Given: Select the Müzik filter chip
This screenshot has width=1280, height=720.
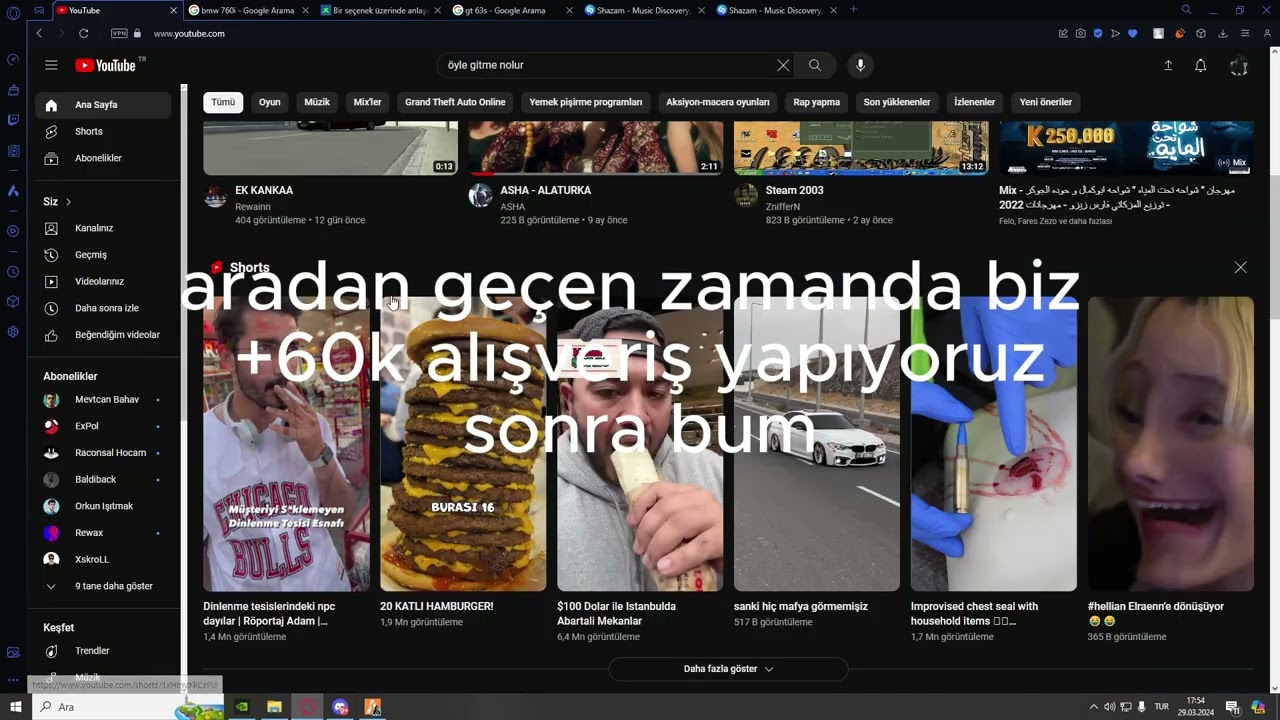Looking at the screenshot, I should tap(317, 102).
